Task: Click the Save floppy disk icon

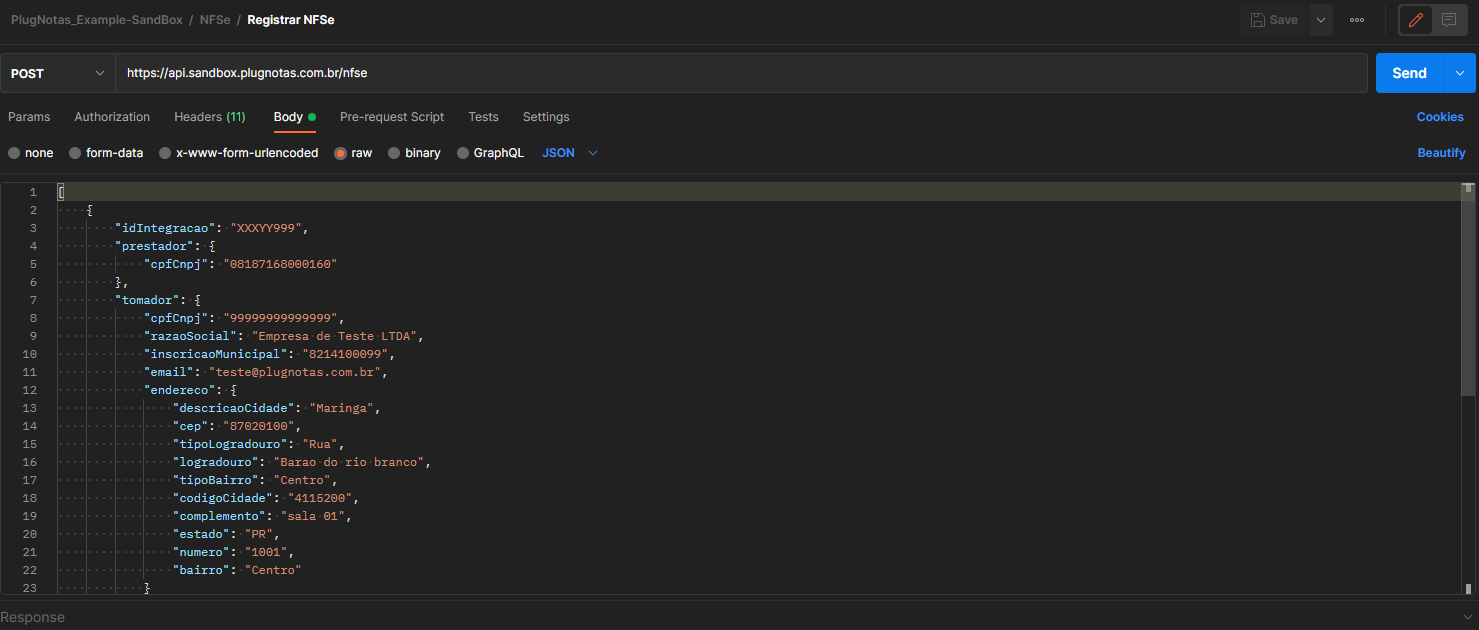Action: [1258, 20]
